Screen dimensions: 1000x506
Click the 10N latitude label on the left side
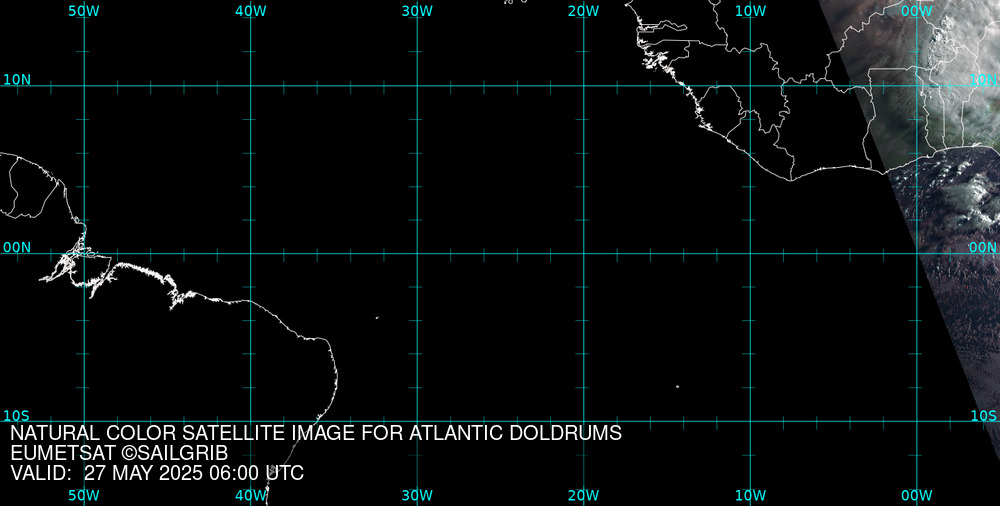click(17, 80)
